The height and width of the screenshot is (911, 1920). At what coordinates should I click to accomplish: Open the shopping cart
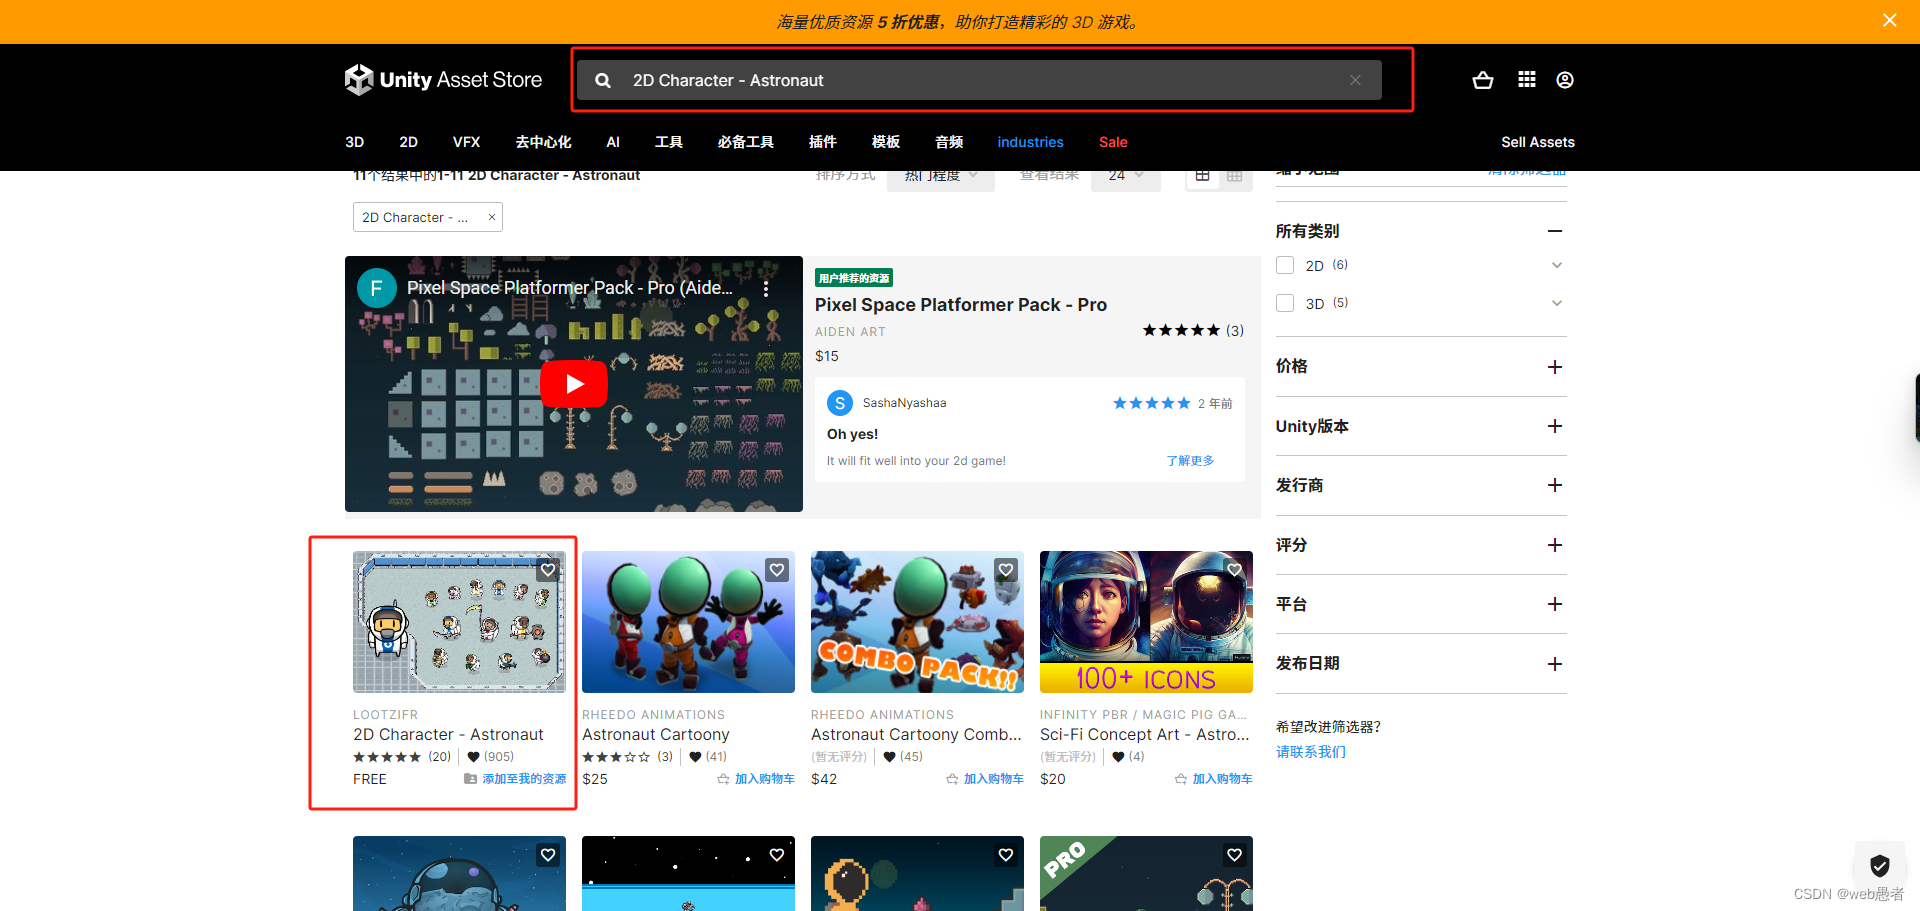coord(1483,80)
